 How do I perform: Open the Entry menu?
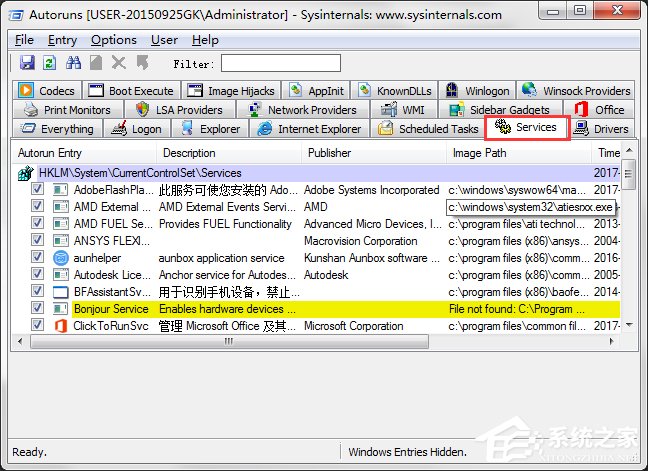[62, 40]
